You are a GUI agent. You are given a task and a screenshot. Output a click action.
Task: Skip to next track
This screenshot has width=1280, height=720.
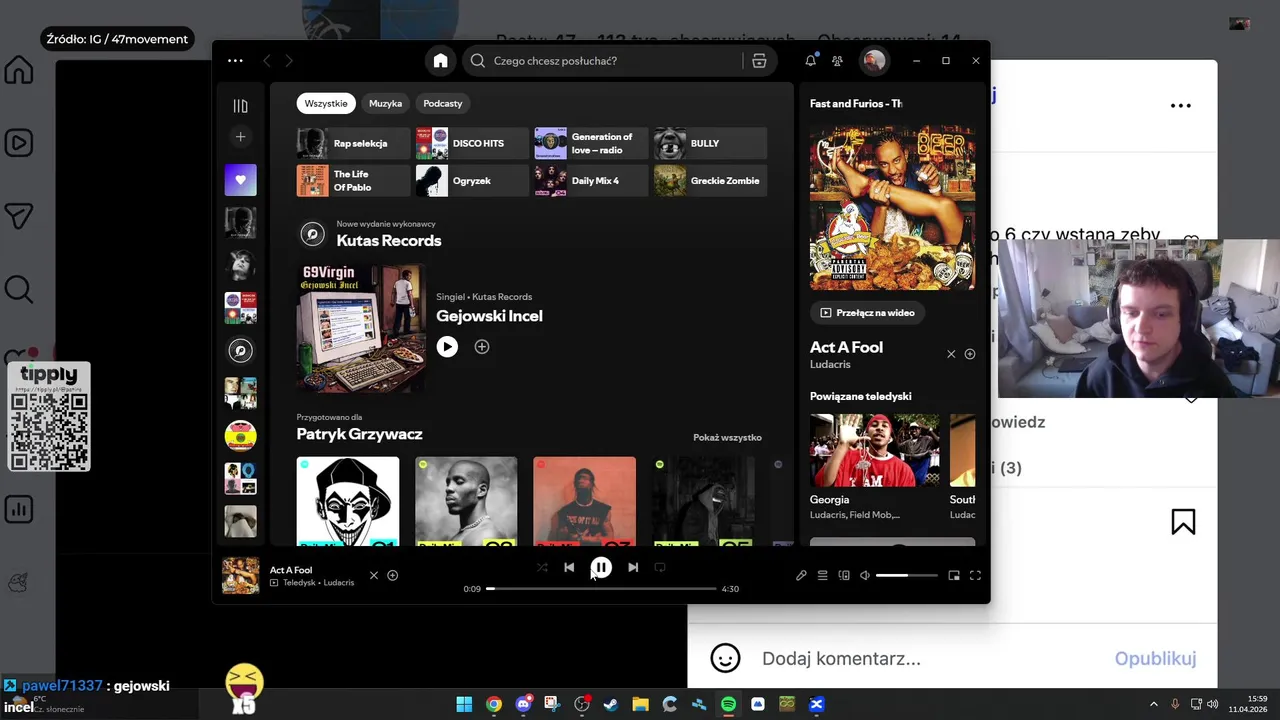tap(633, 567)
